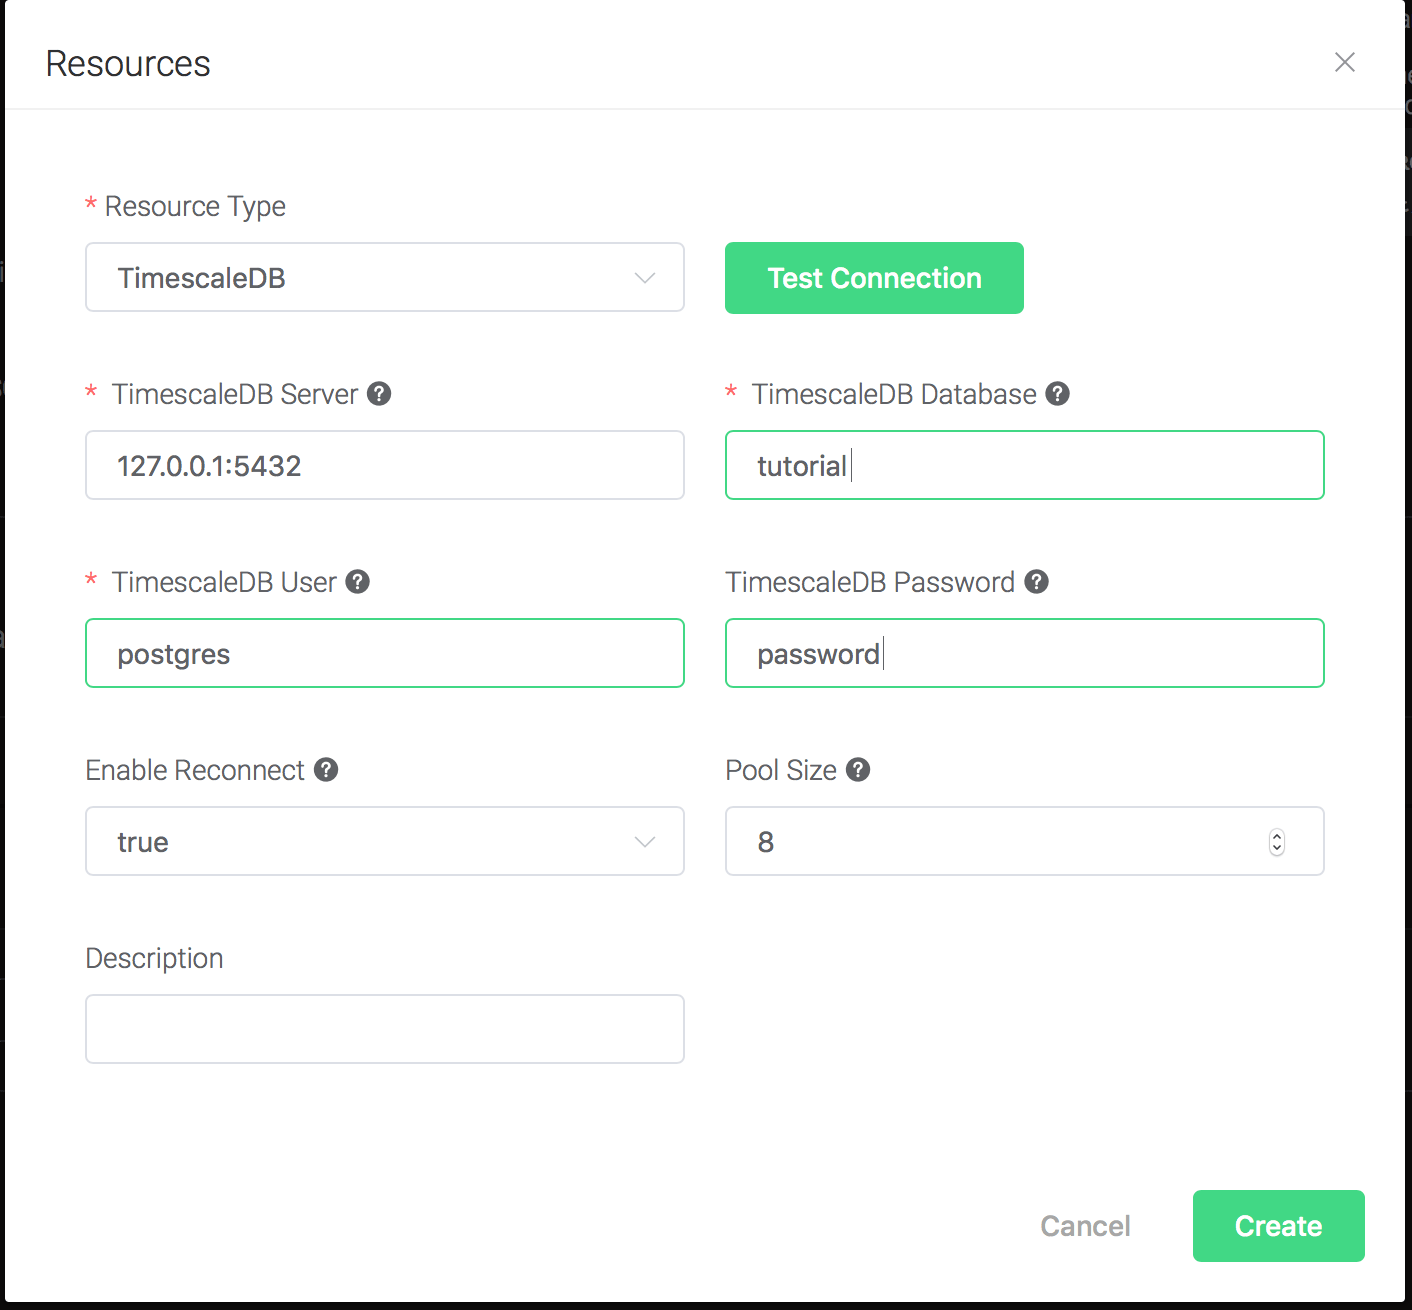Screen dimensions: 1412x1310
Task: Click the red asterisk beside Resource Type
Action: (x=89, y=206)
